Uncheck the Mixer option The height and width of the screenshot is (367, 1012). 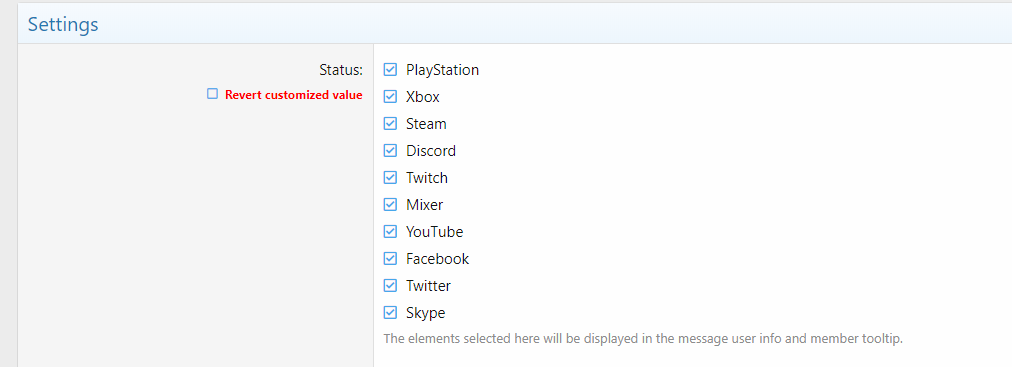point(390,204)
